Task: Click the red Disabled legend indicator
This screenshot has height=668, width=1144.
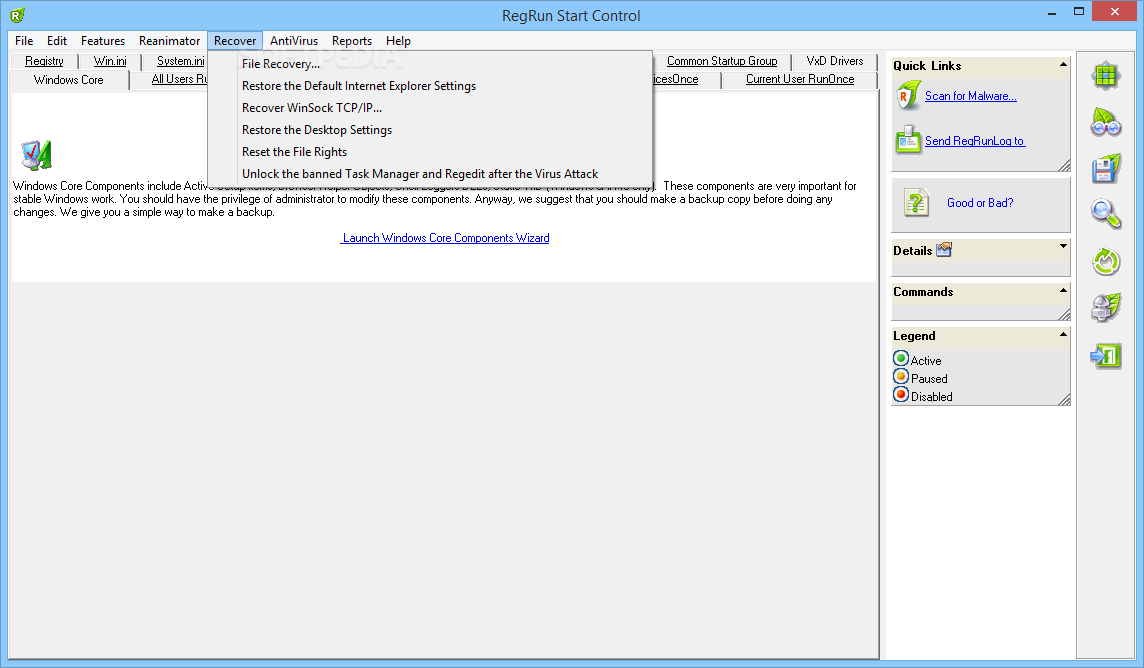Action: [x=901, y=395]
